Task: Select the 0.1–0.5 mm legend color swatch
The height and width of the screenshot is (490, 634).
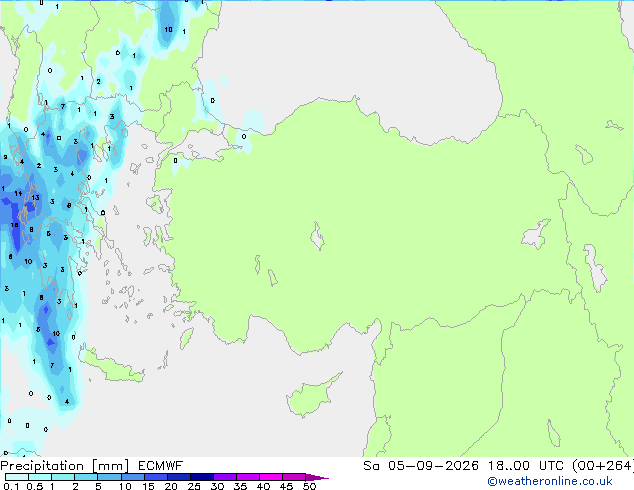Action: (x=17, y=477)
